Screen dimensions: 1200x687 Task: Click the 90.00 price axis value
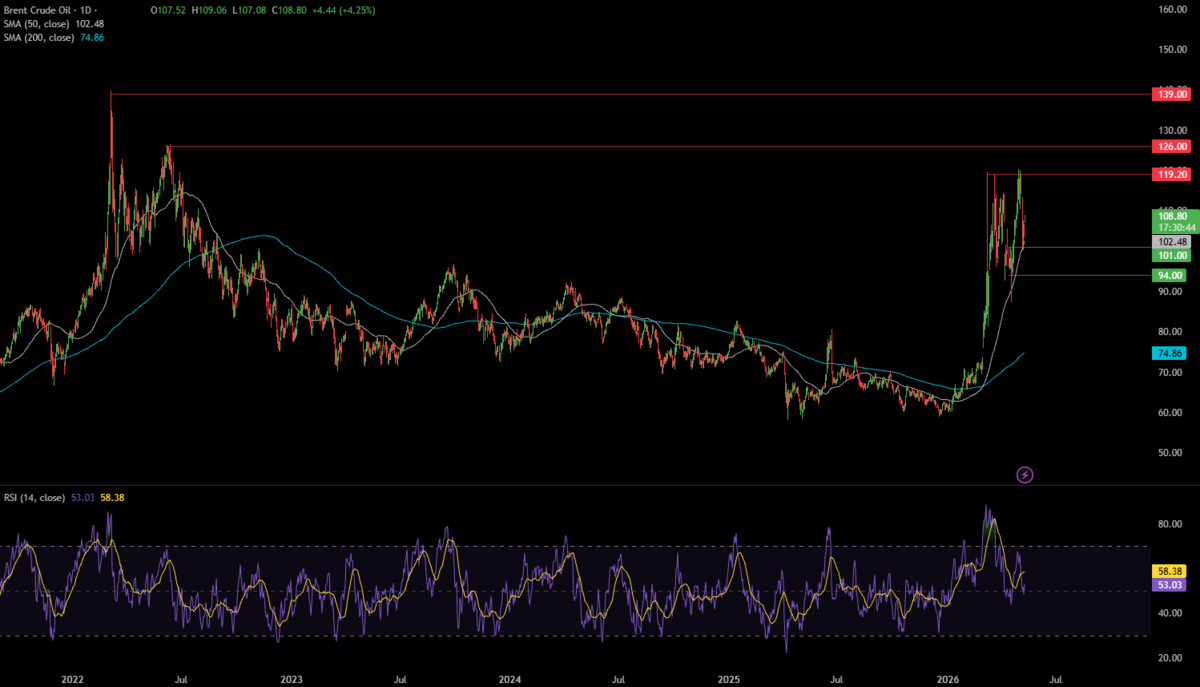click(x=1172, y=292)
